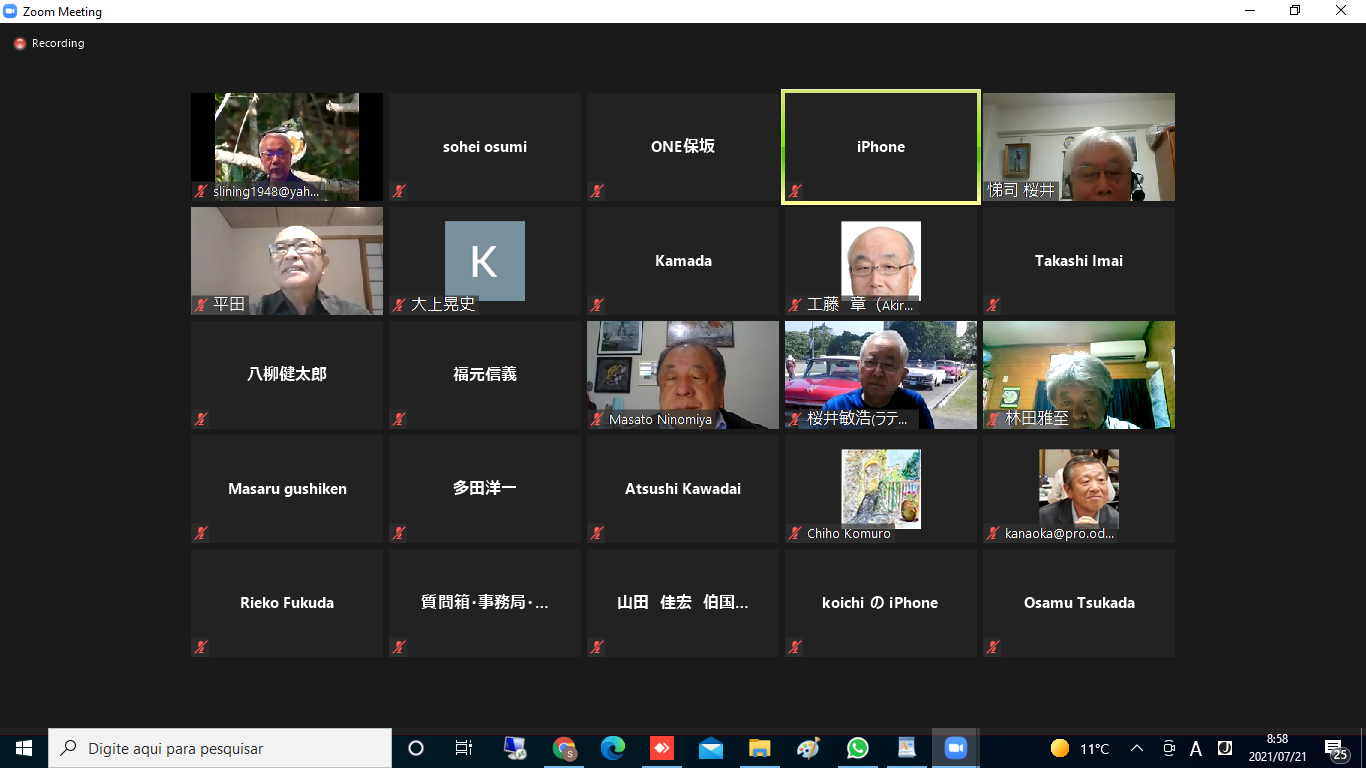Click the 11°C weather widget
The height and width of the screenshot is (768, 1366).
click(1080, 748)
